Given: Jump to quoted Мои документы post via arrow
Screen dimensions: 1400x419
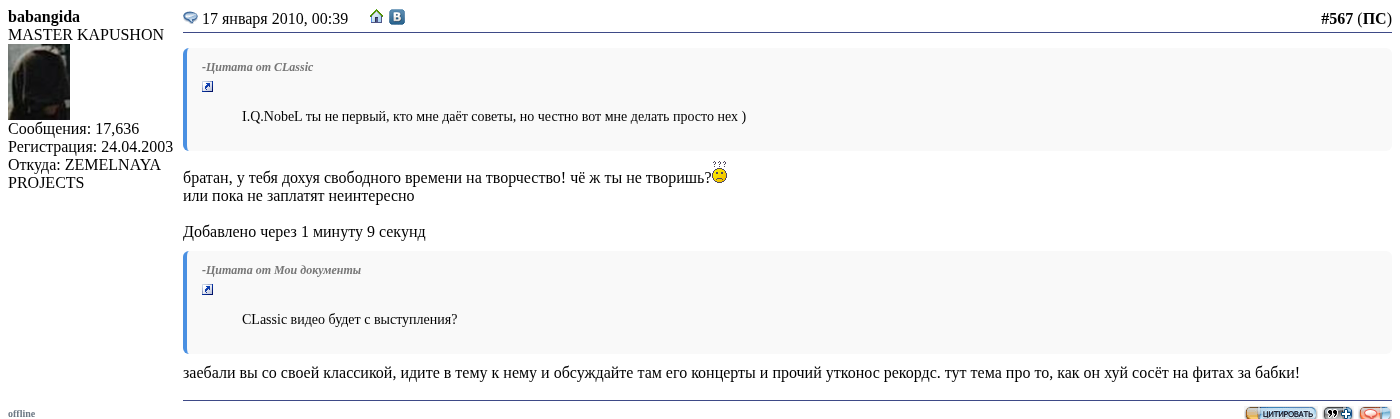Looking at the screenshot, I should click(208, 290).
